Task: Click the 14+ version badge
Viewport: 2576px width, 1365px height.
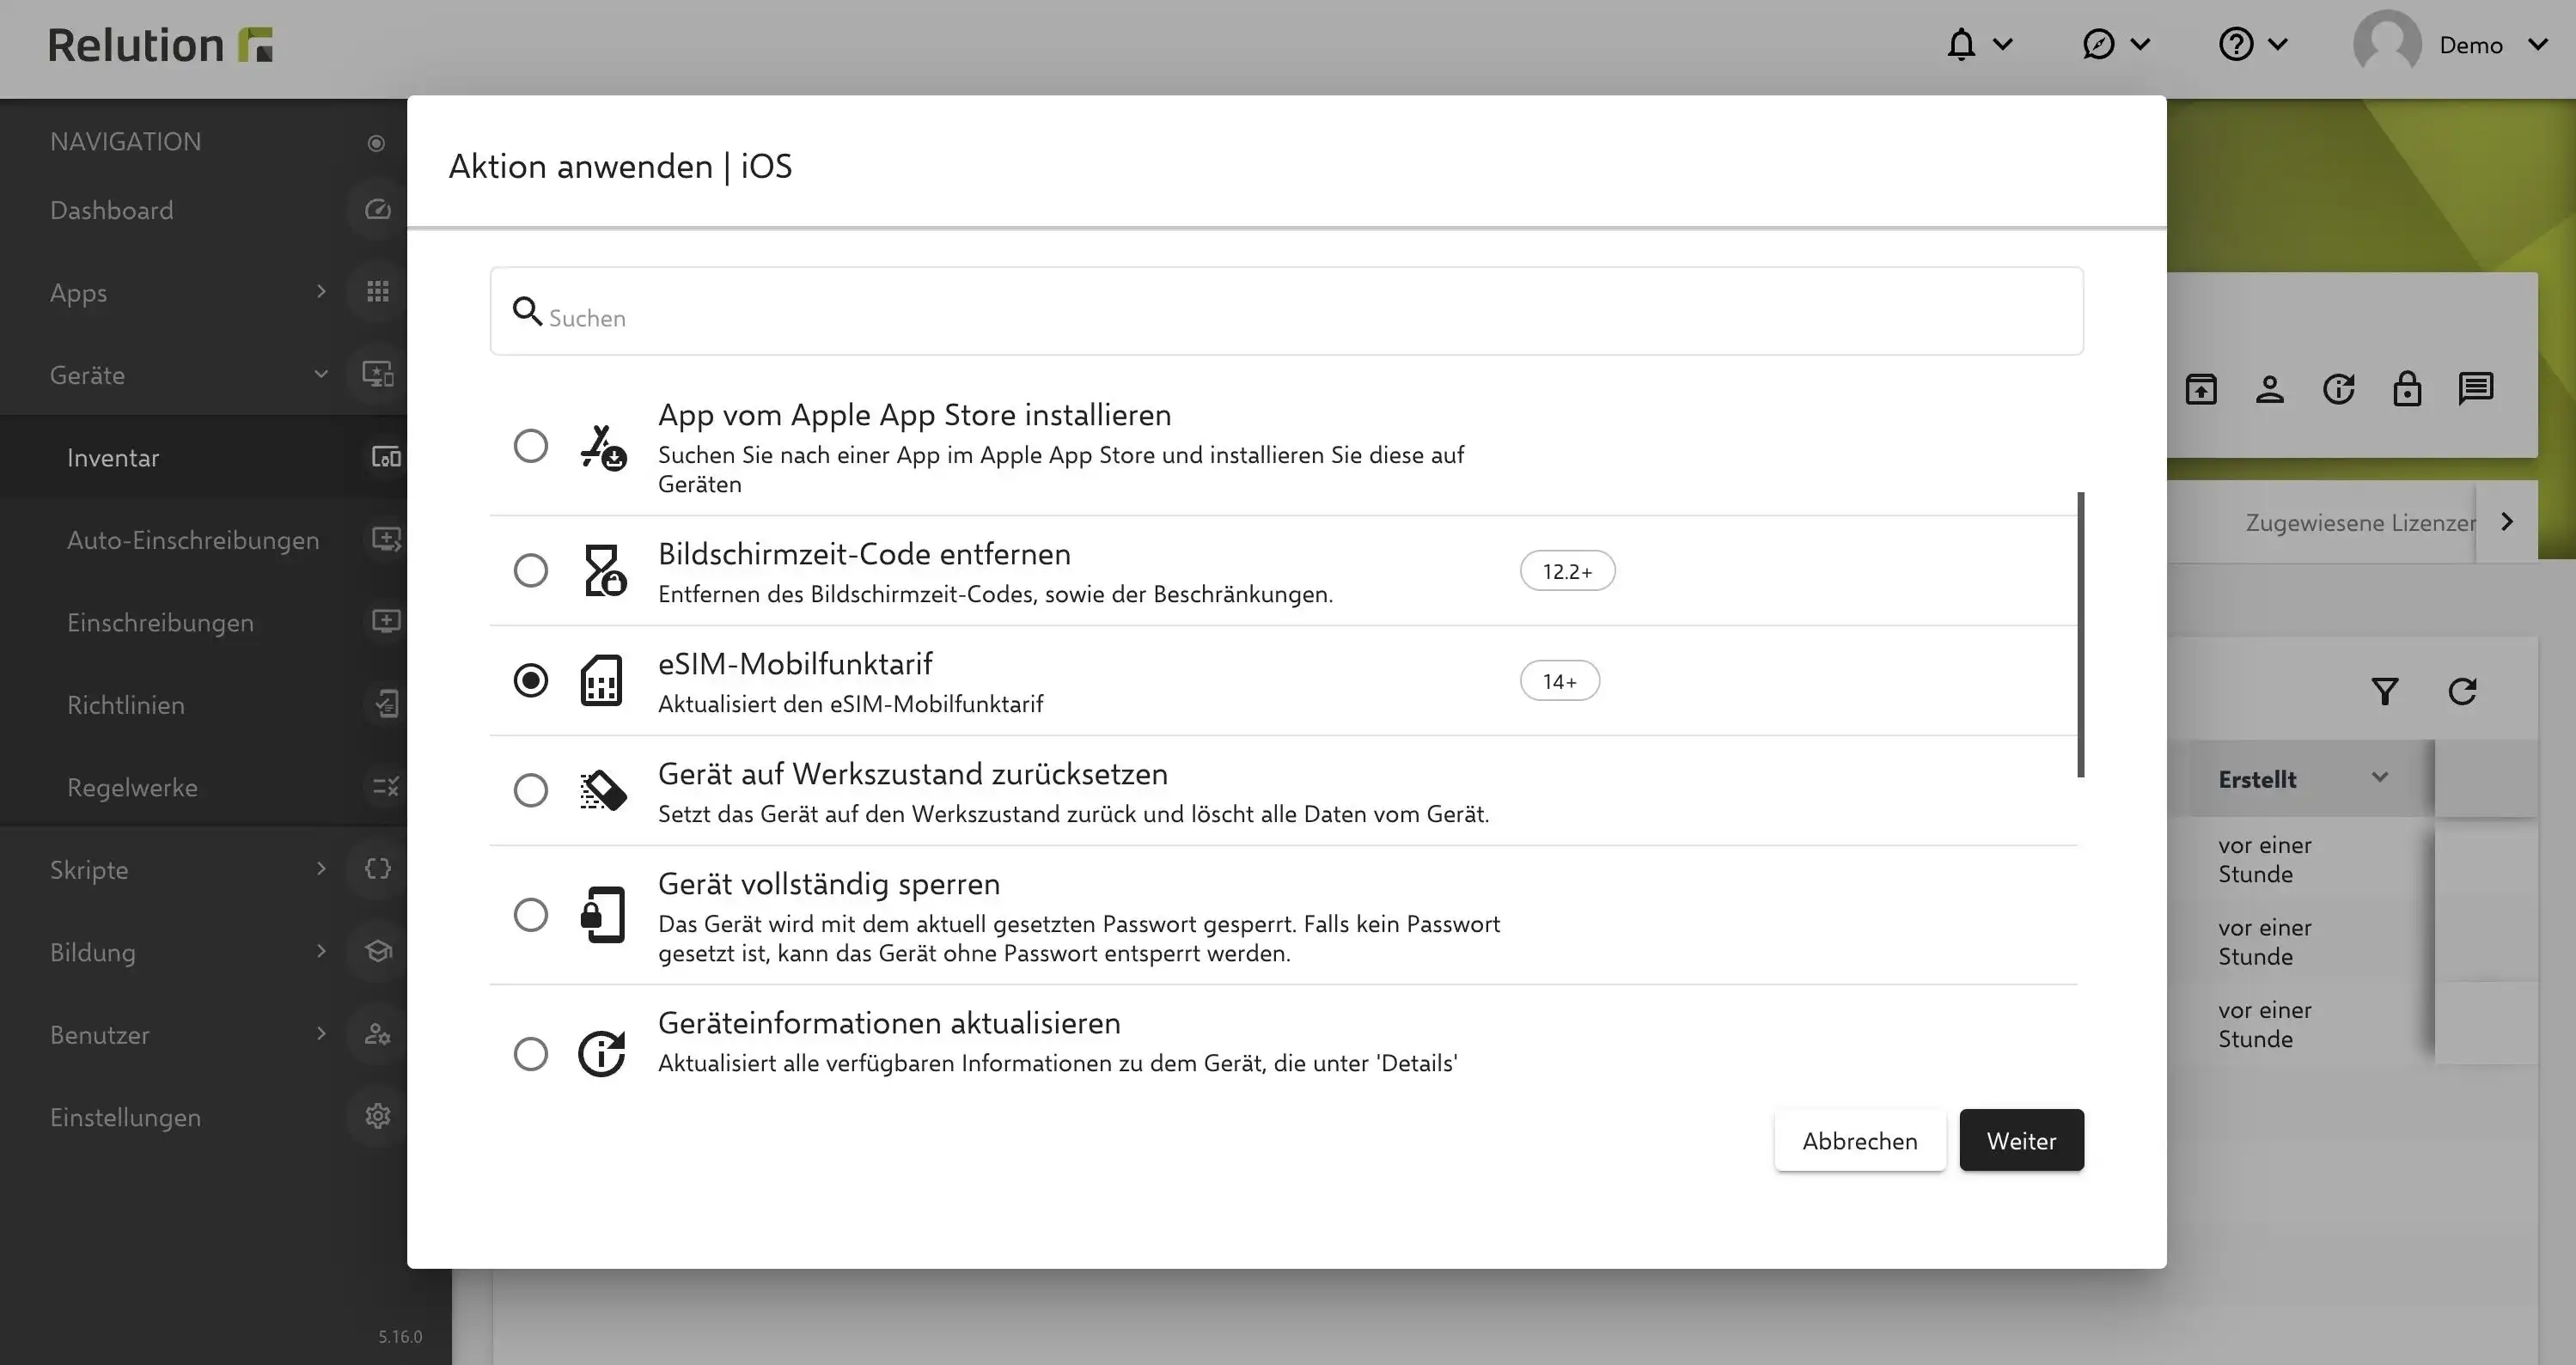Action: 1559,681
